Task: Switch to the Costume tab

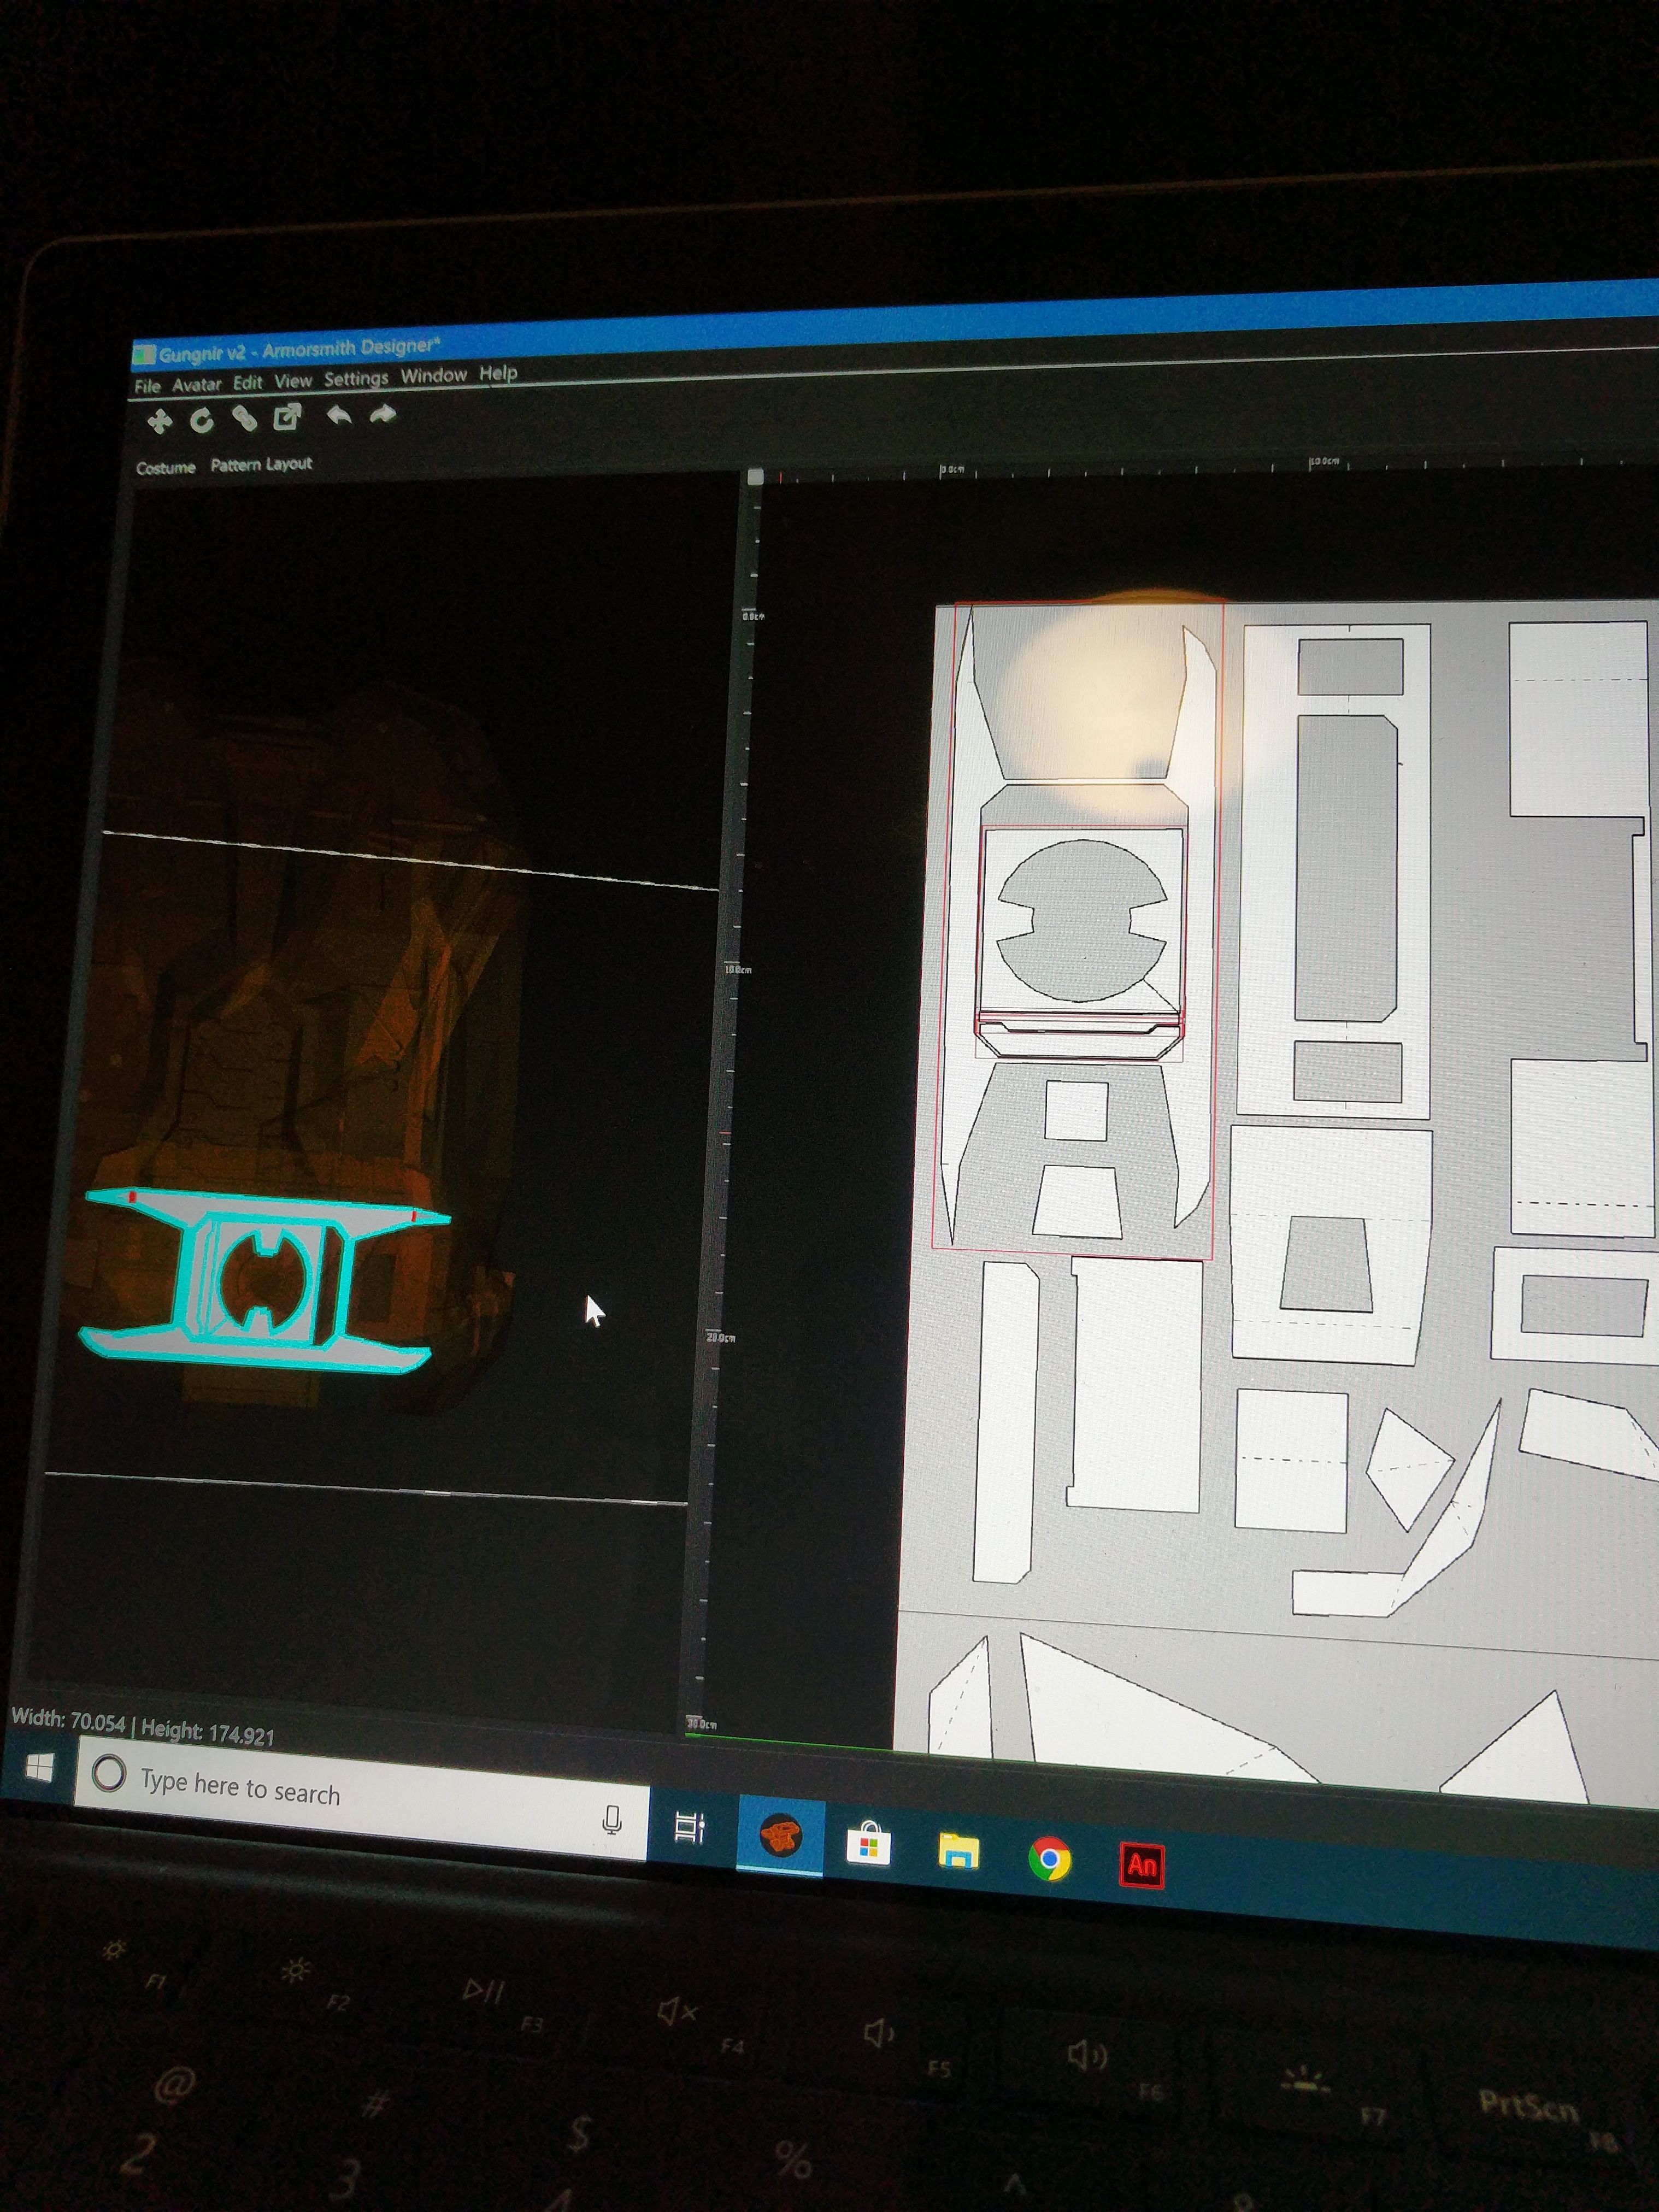Action: 165,467
